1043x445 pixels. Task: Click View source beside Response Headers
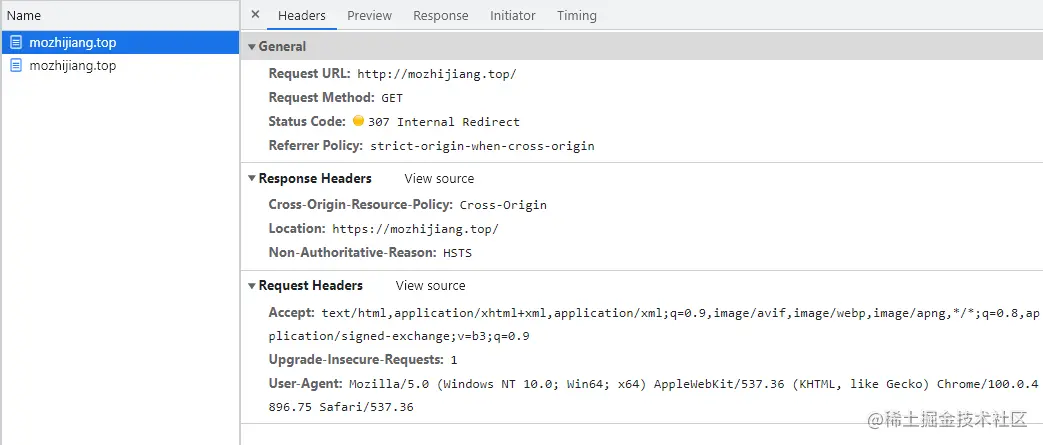[x=439, y=178]
